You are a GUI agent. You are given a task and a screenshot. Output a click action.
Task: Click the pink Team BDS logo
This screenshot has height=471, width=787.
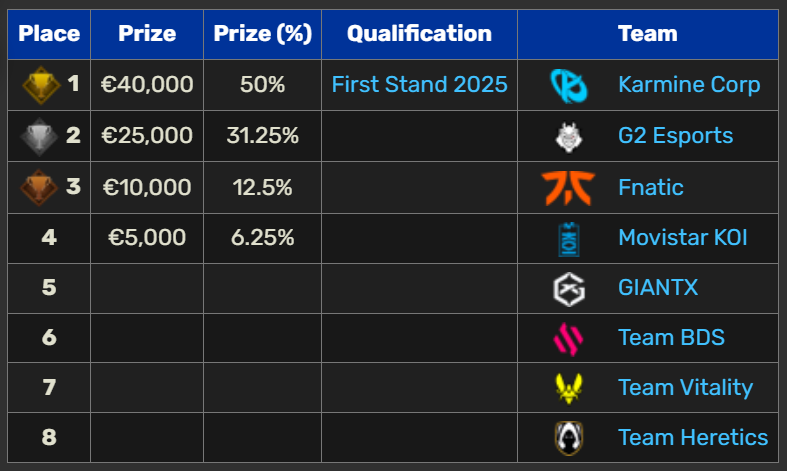pyautogui.click(x=568, y=339)
